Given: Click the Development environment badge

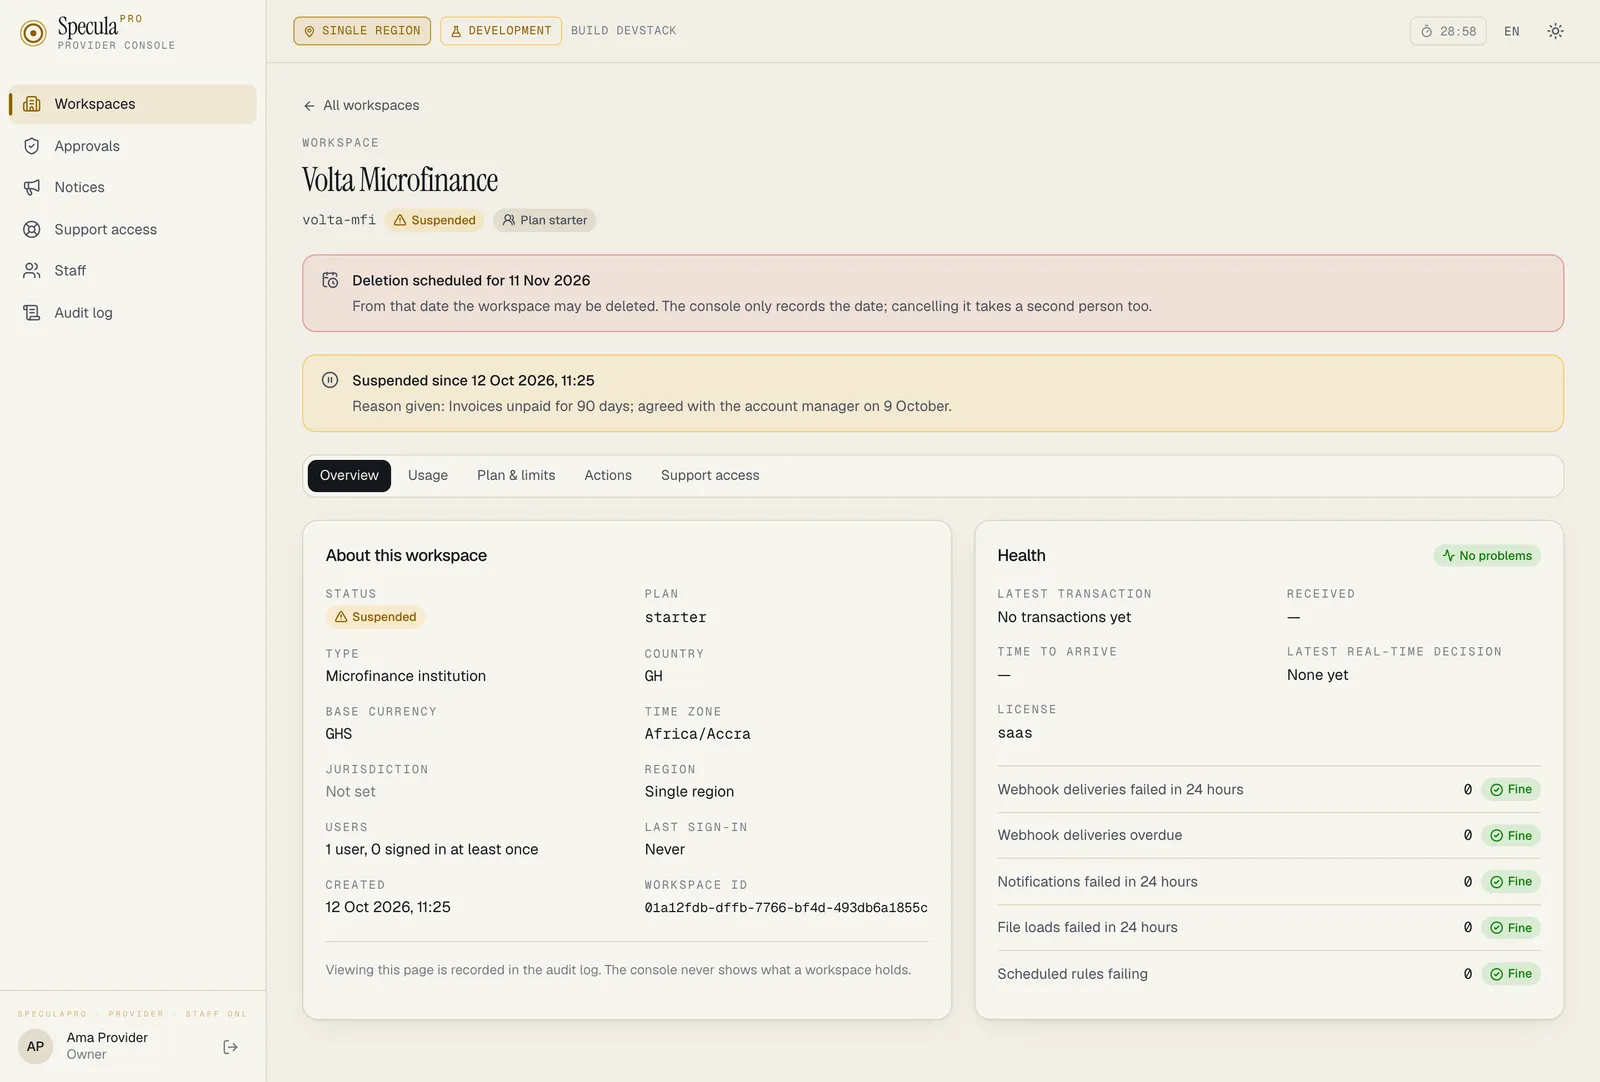Looking at the screenshot, I should (501, 31).
